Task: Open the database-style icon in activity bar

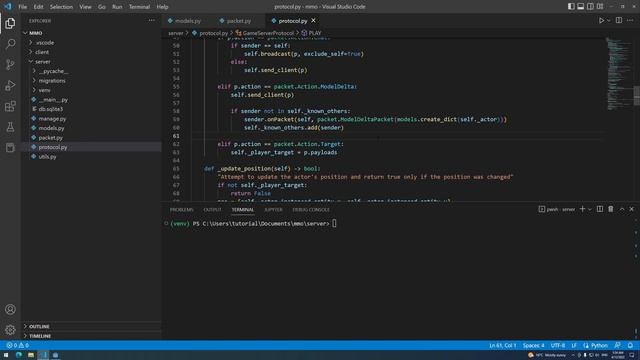Action: click(x=10, y=148)
